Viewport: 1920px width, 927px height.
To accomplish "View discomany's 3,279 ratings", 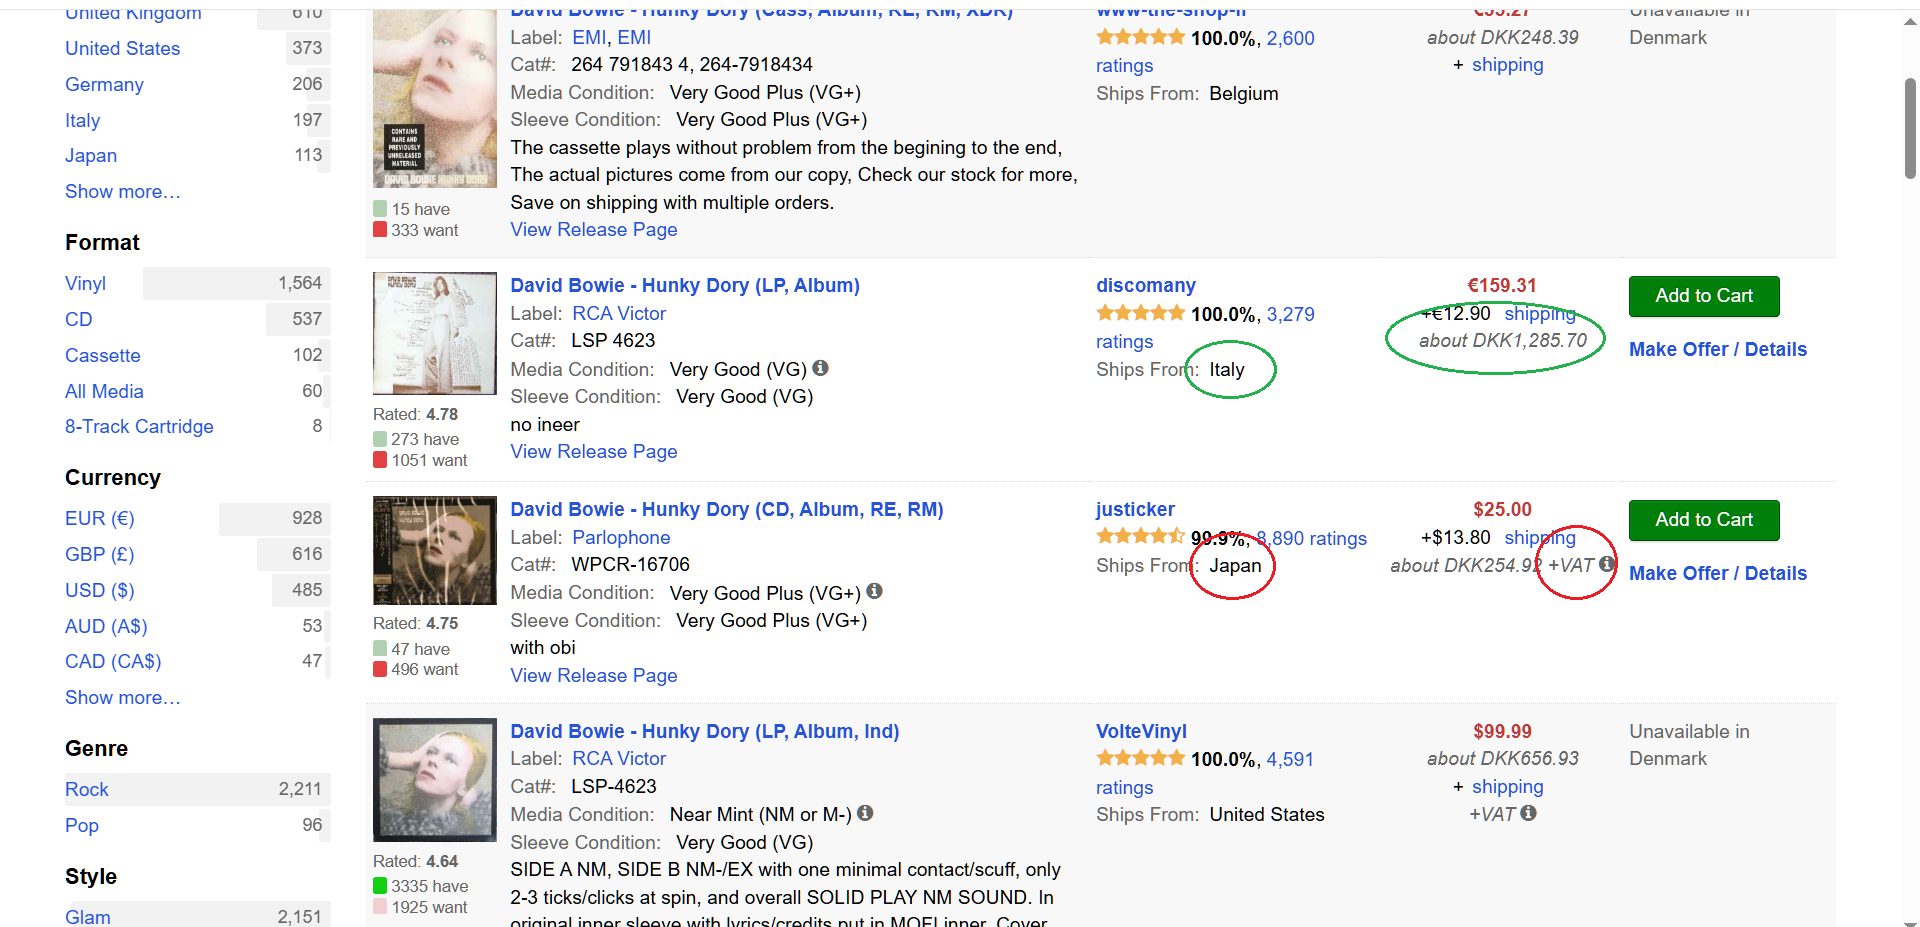I will tap(1290, 314).
